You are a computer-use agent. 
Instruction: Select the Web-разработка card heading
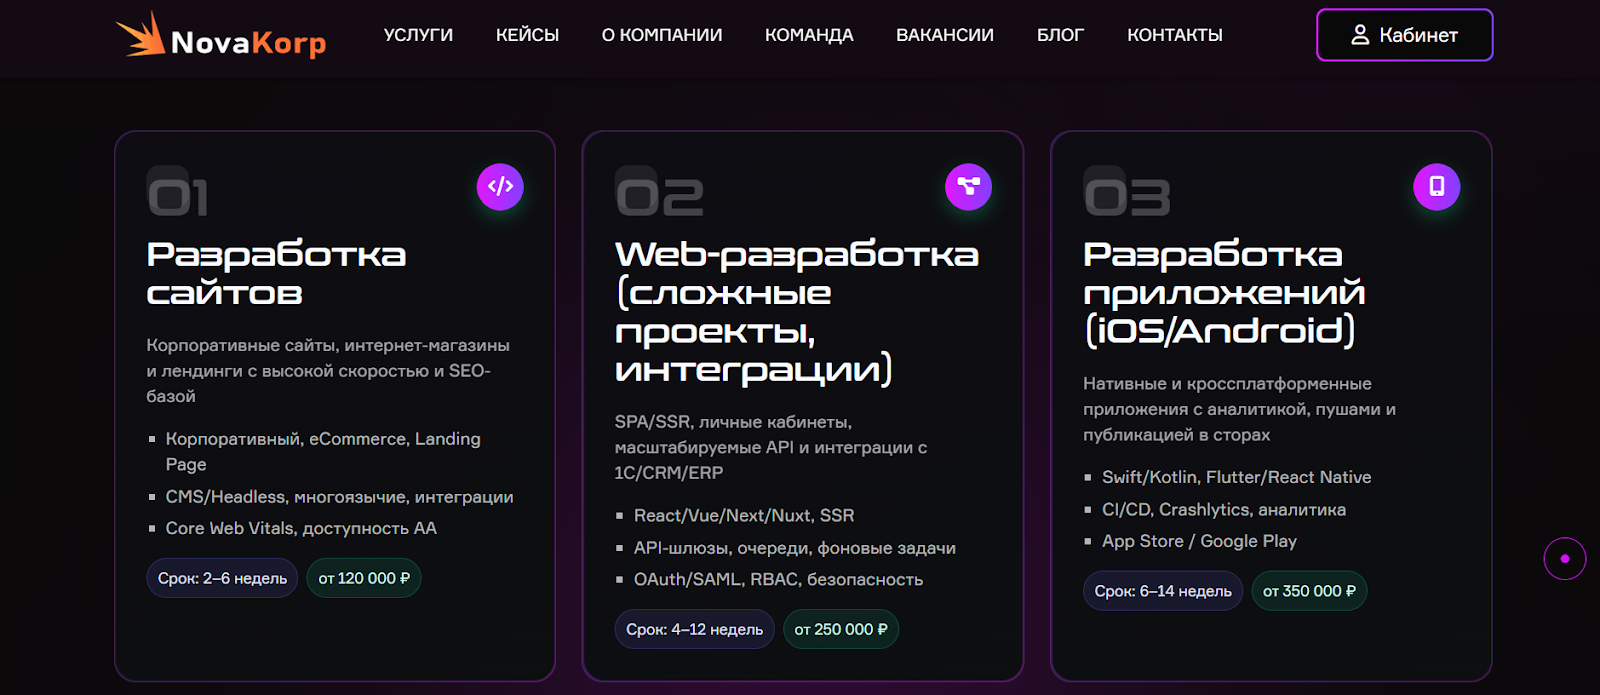[796, 311]
